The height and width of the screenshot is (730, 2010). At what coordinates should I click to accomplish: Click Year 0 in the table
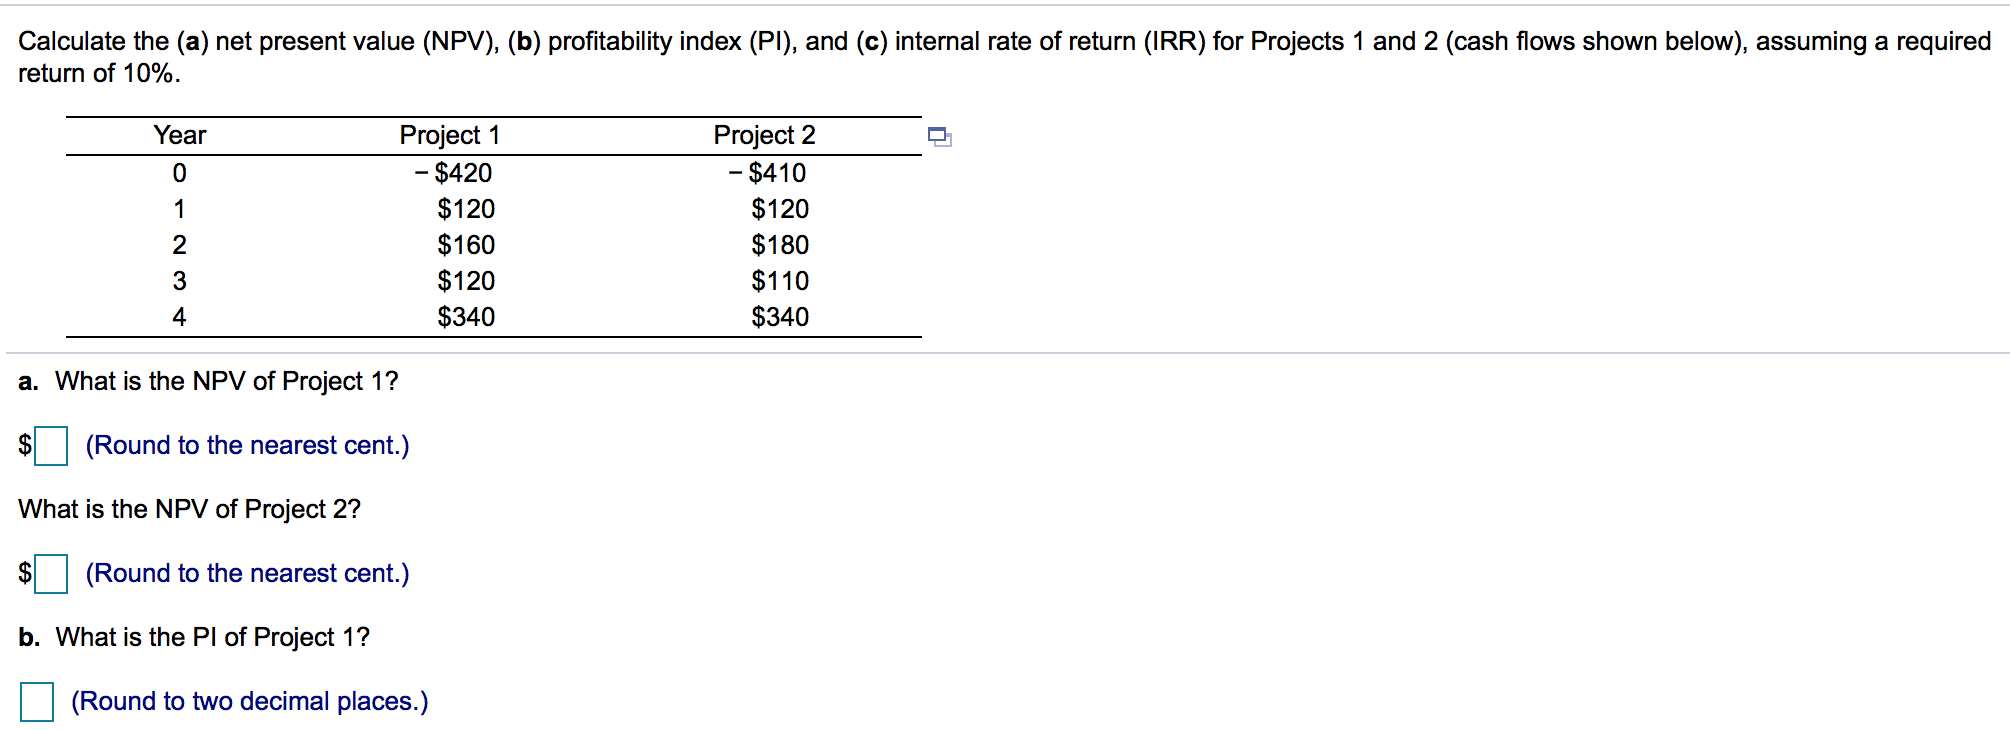pyautogui.click(x=180, y=172)
